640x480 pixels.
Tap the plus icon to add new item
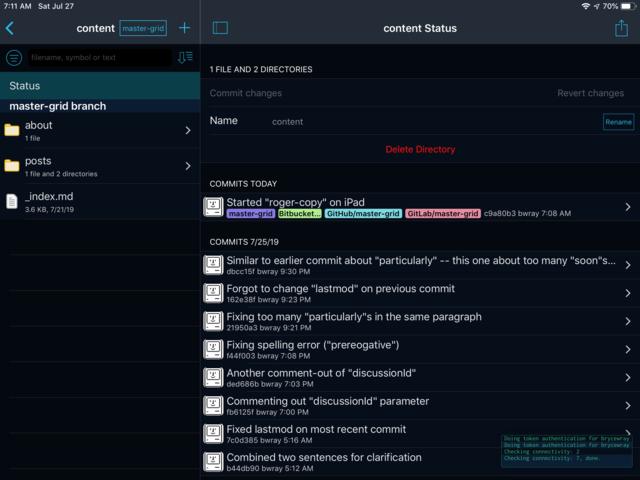184,28
